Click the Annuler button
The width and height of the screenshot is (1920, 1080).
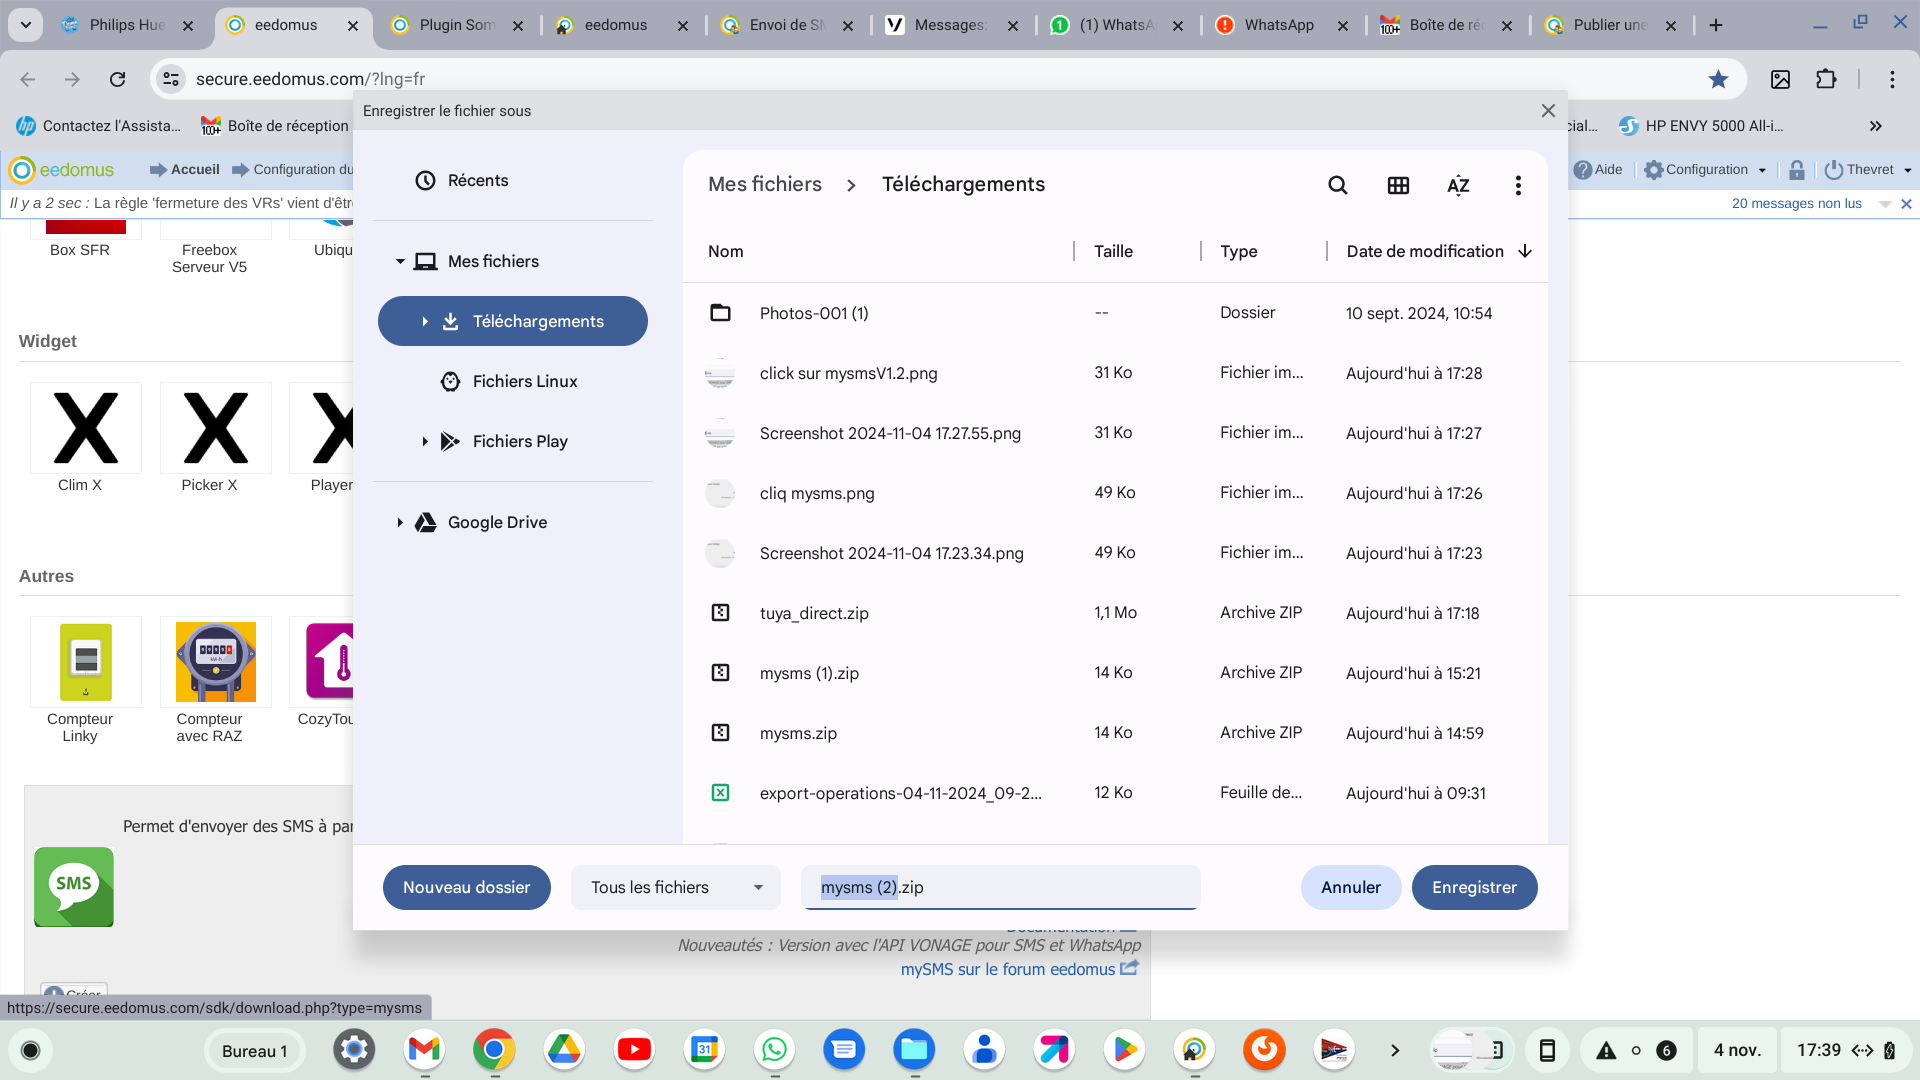click(1350, 887)
